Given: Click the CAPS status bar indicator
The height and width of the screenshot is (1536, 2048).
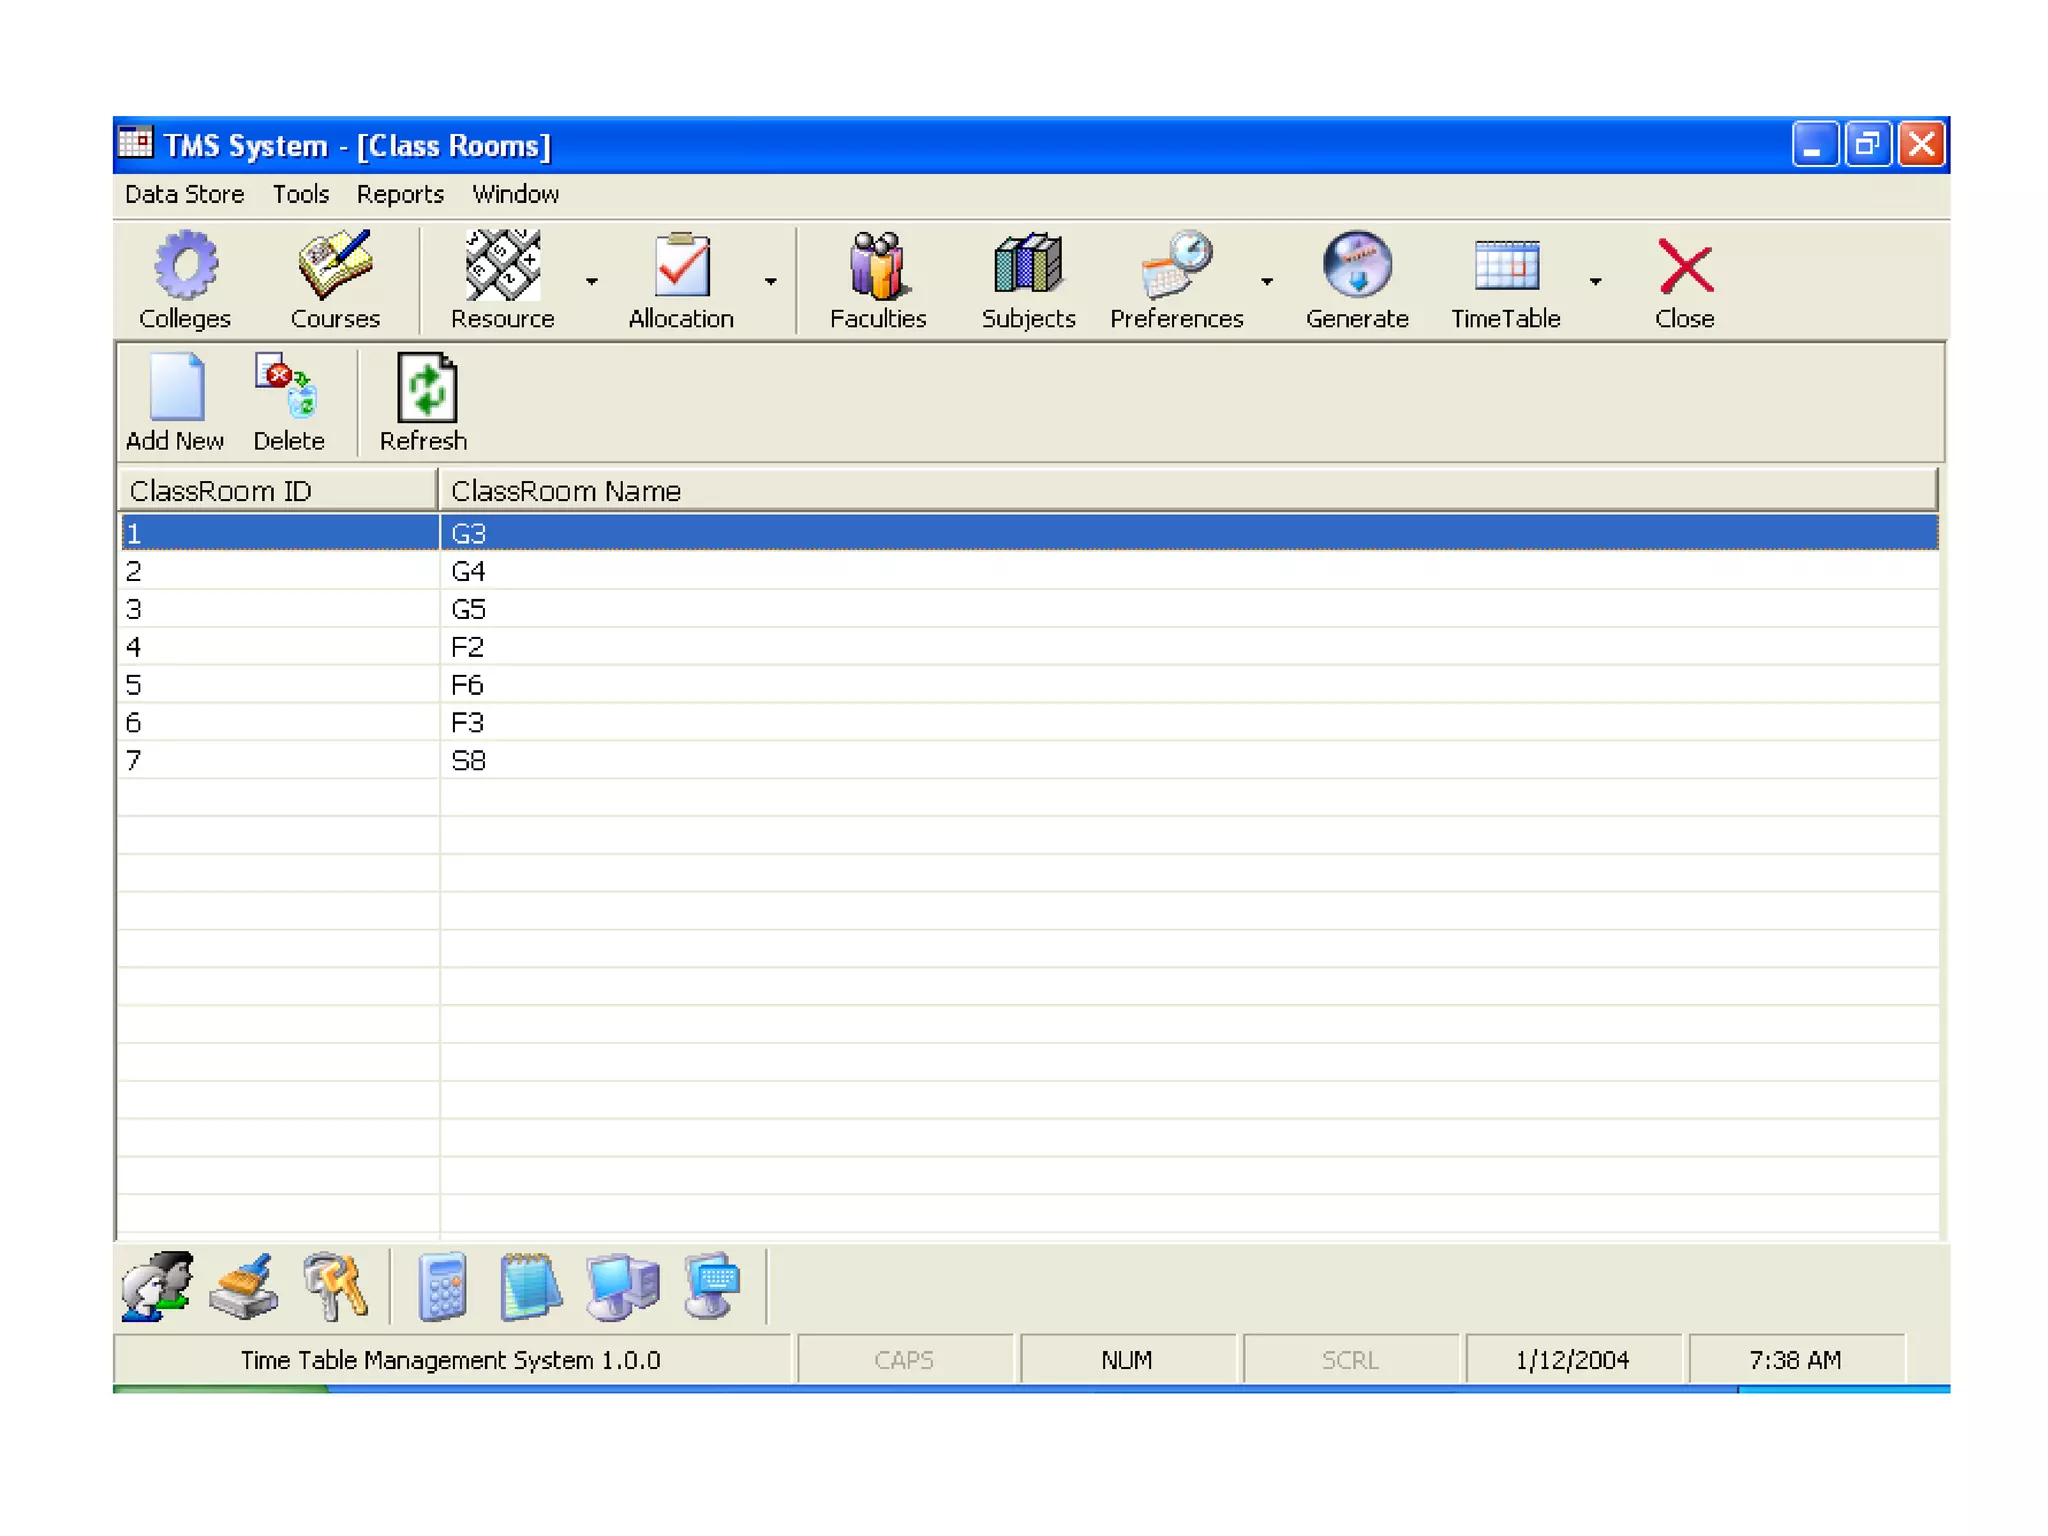Looking at the screenshot, I should click(905, 1360).
